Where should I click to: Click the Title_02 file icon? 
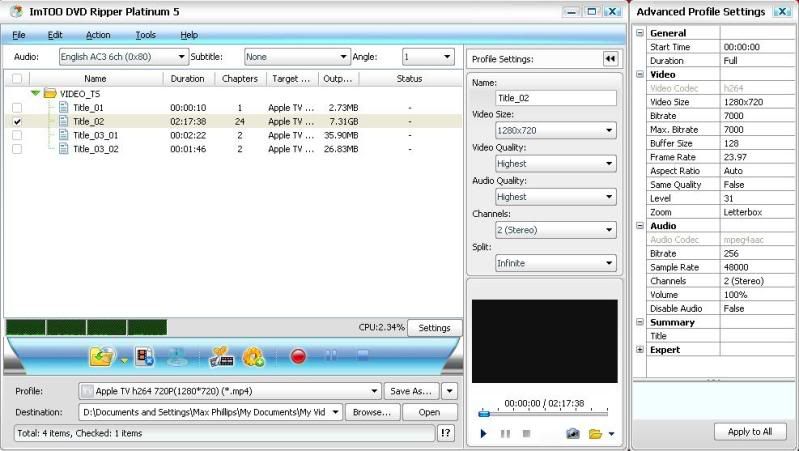tap(63, 121)
